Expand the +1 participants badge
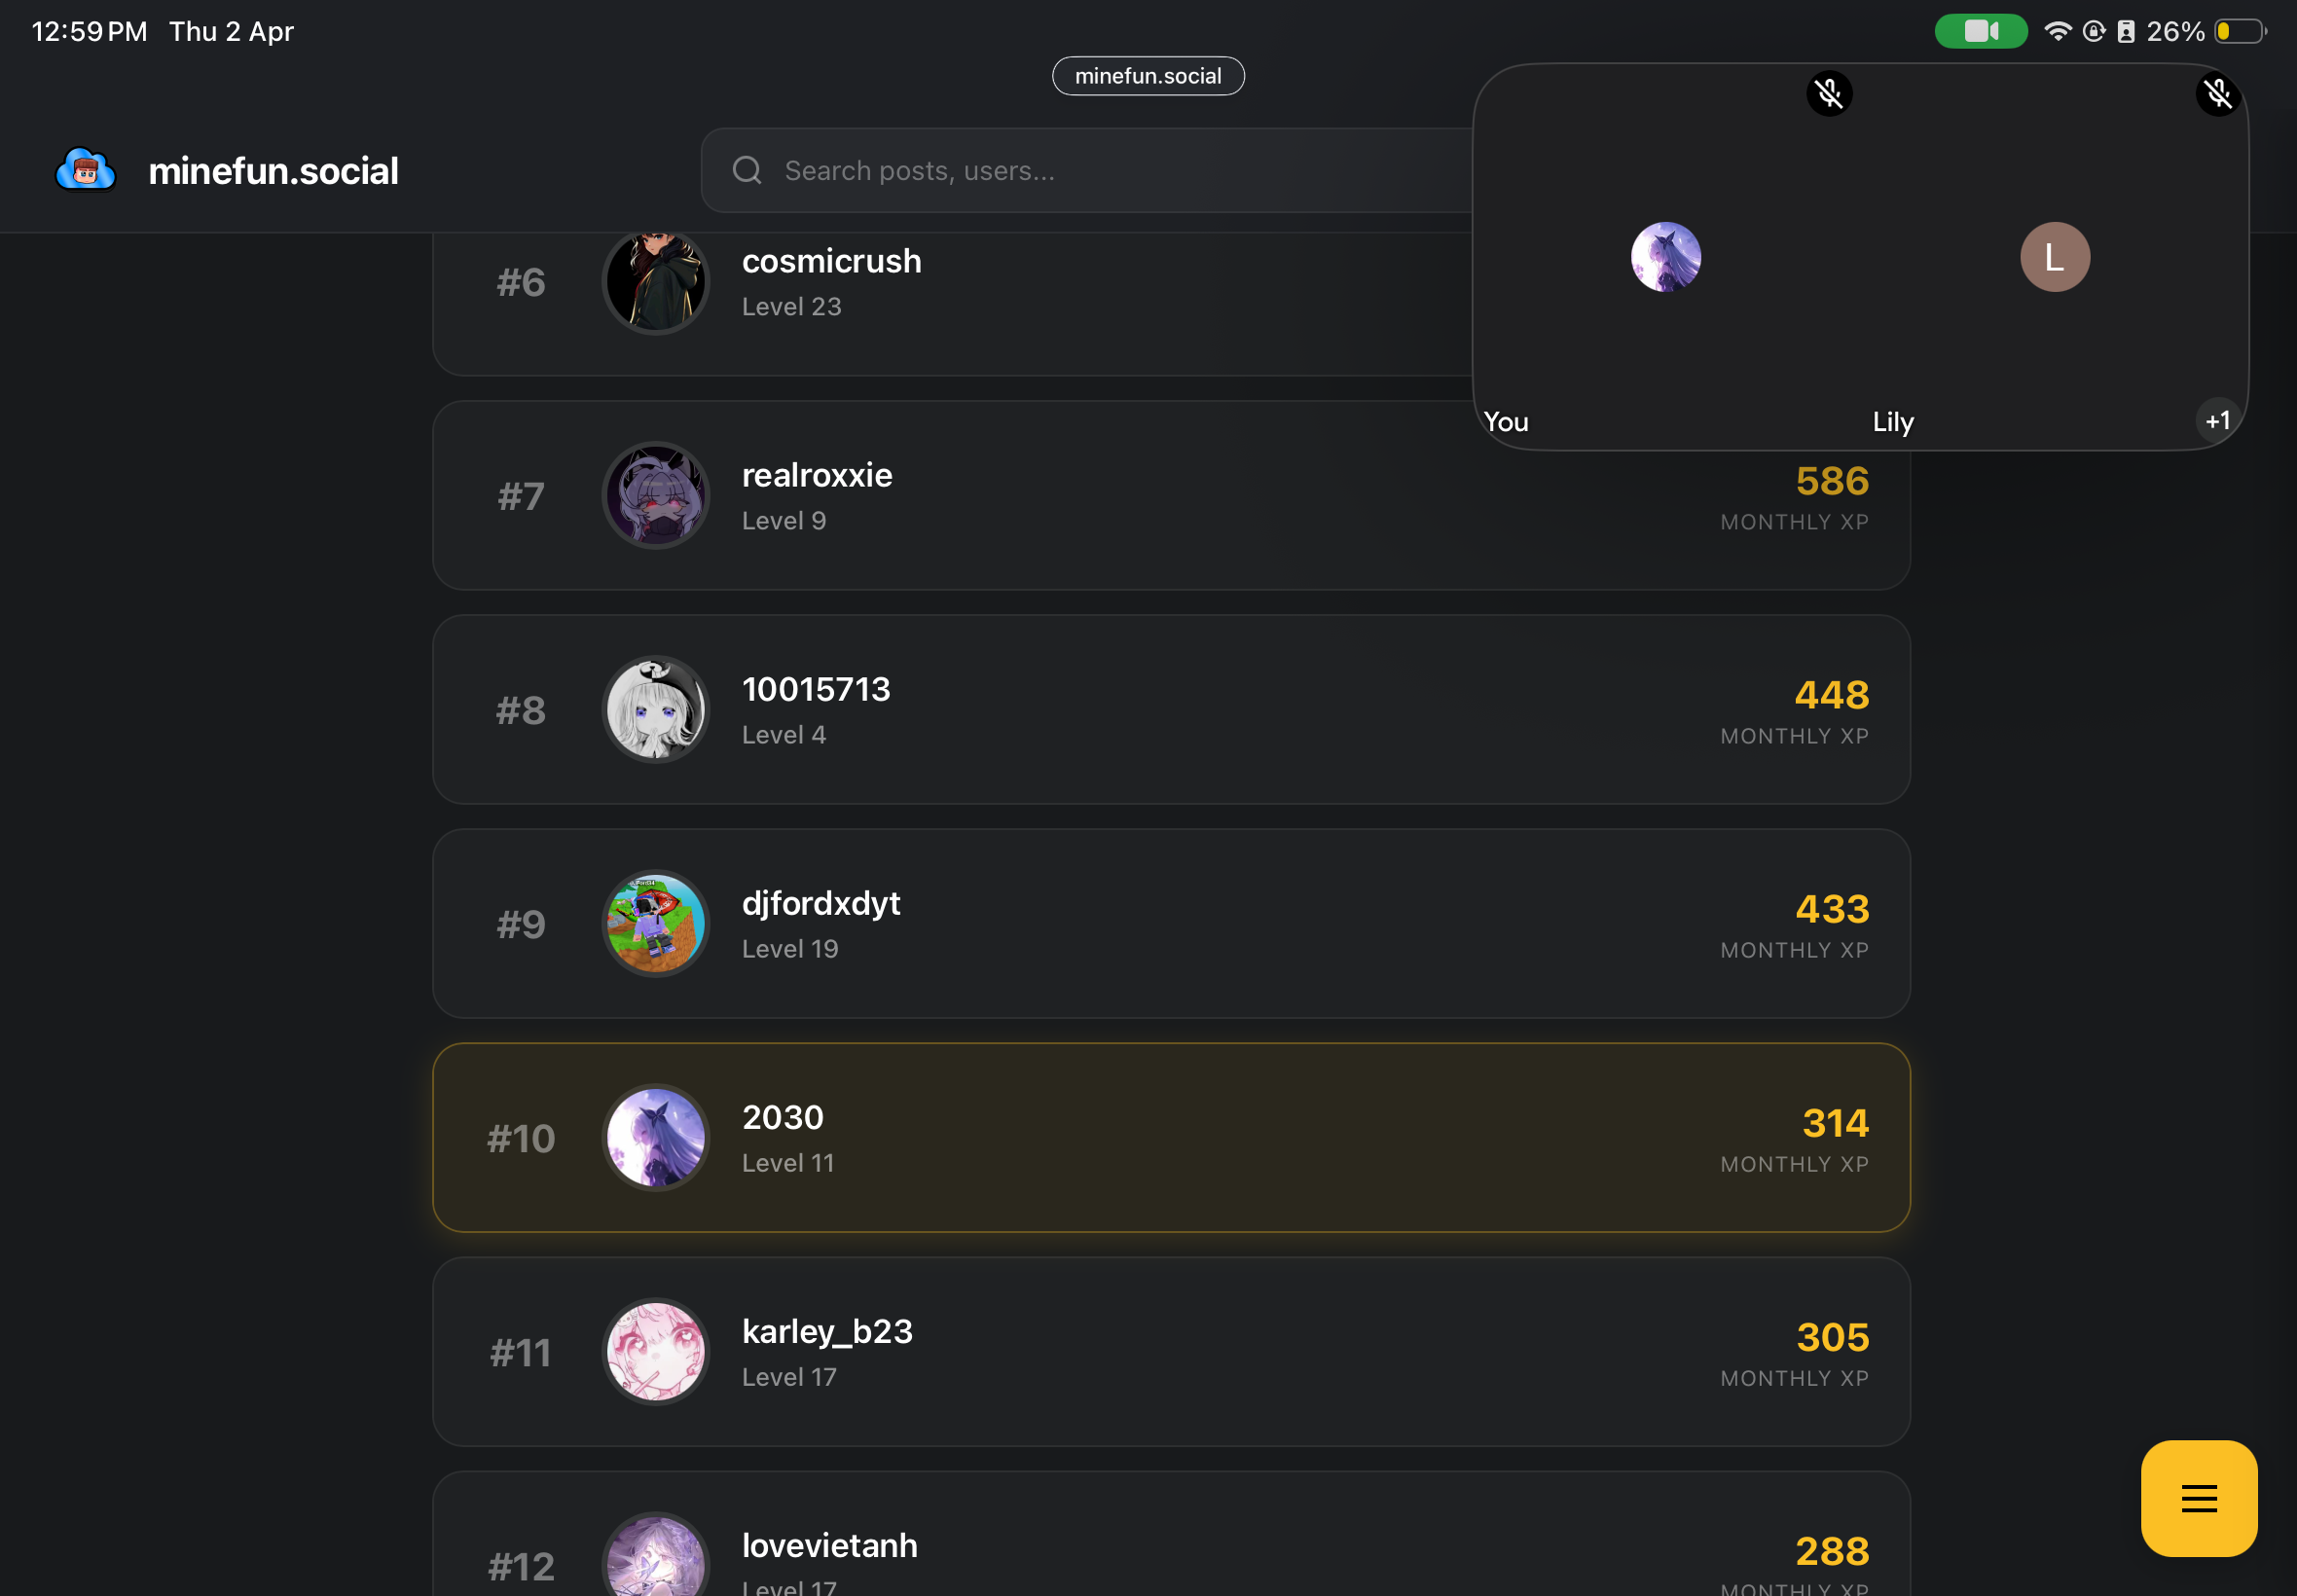 (2217, 421)
